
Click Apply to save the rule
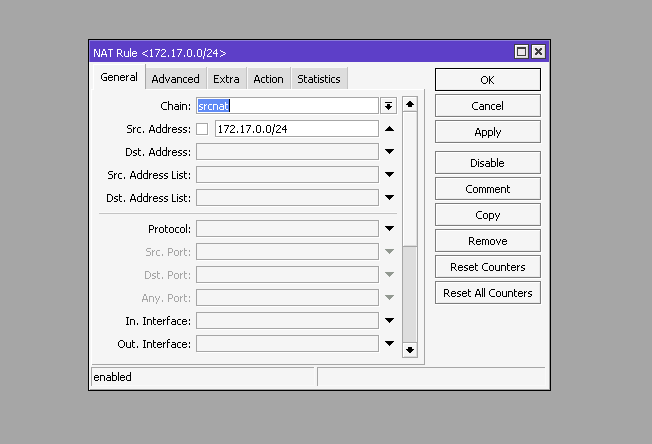[x=487, y=132]
